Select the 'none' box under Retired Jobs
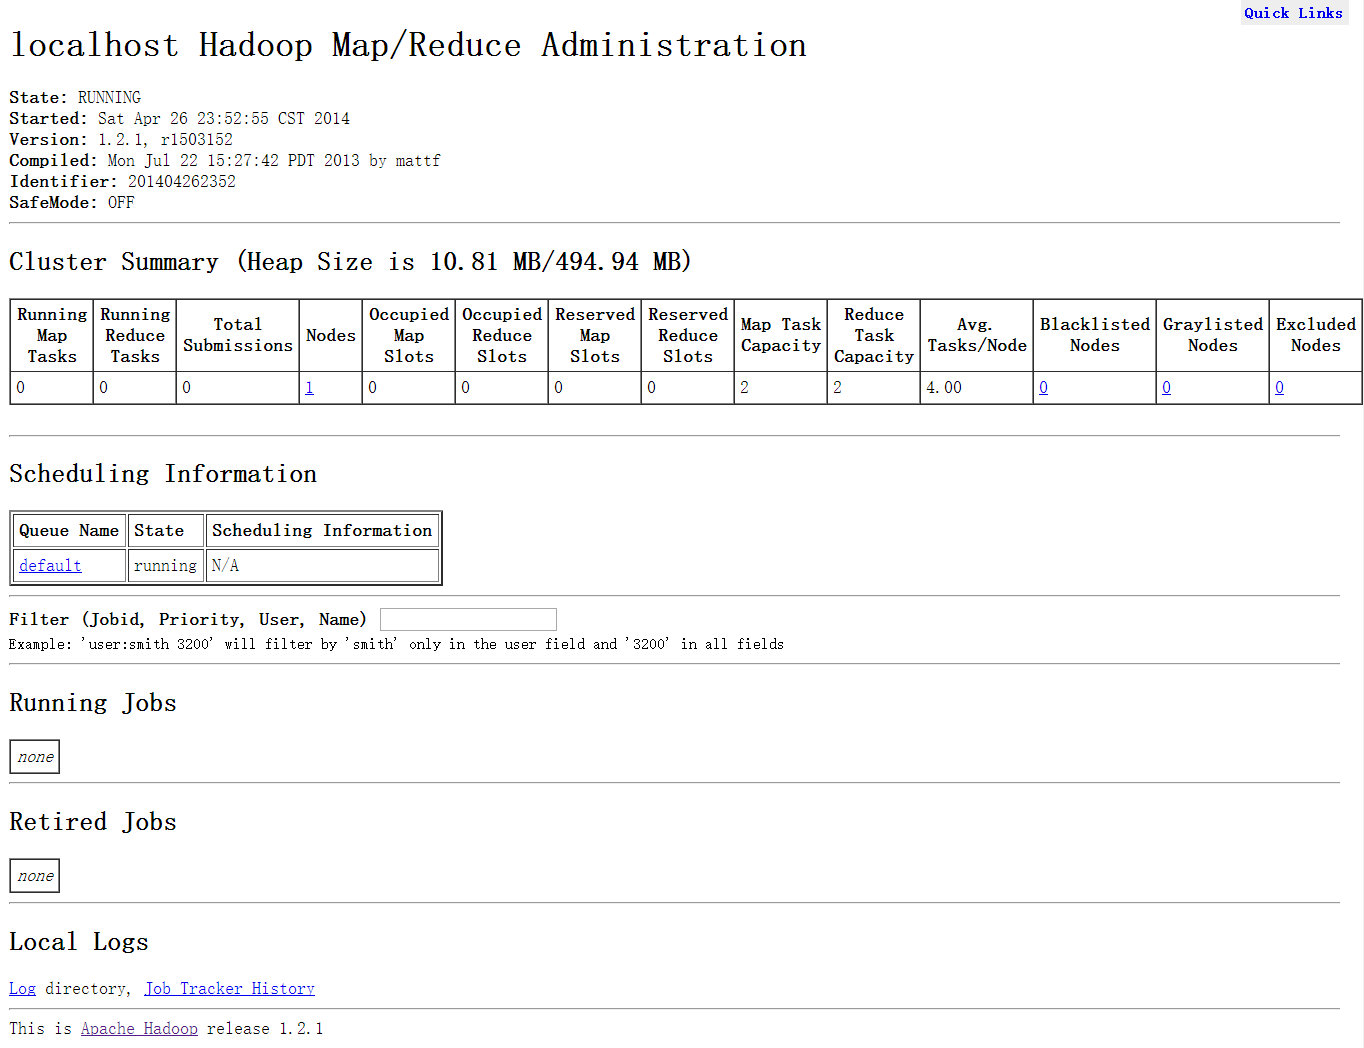The image size is (1364, 1048). pos(35,876)
